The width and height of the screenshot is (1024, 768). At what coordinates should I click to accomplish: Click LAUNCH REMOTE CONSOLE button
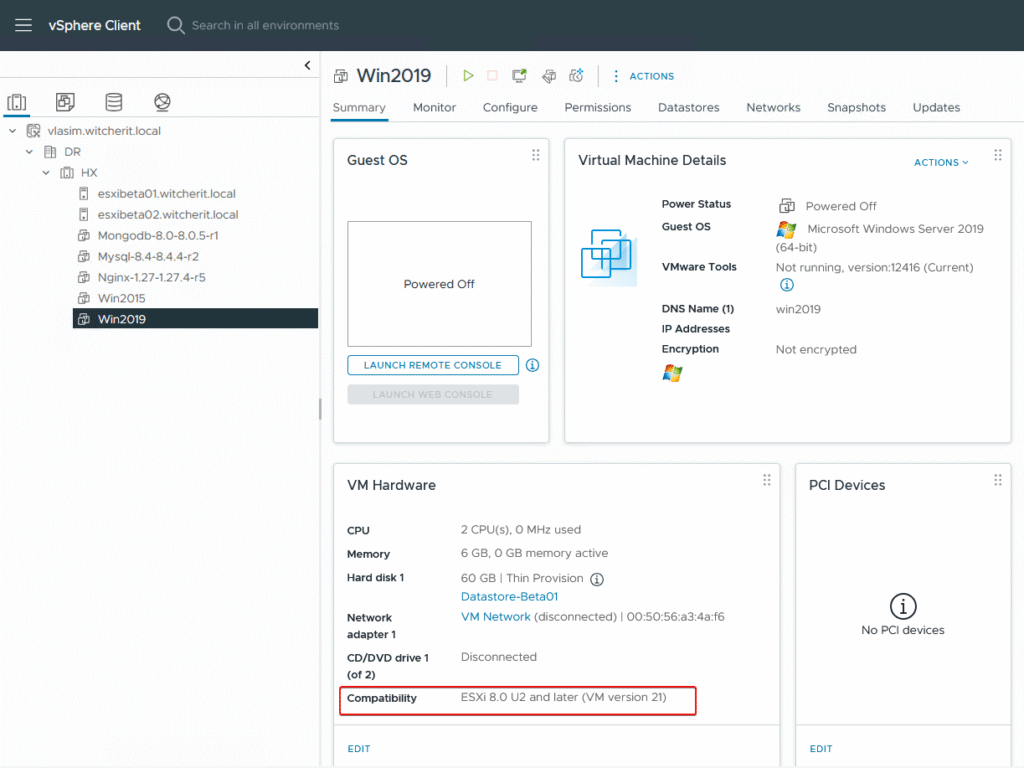pyautogui.click(x=433, y=365)
